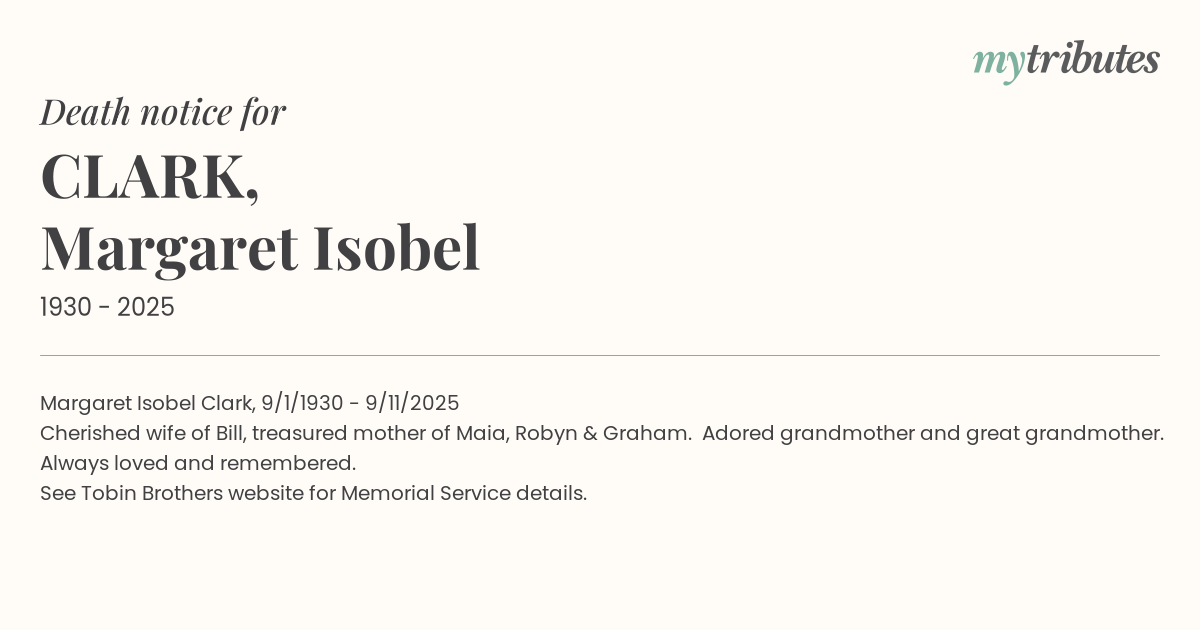Click the green "my" in the logo
The image size is (1200, 630).
998,62
